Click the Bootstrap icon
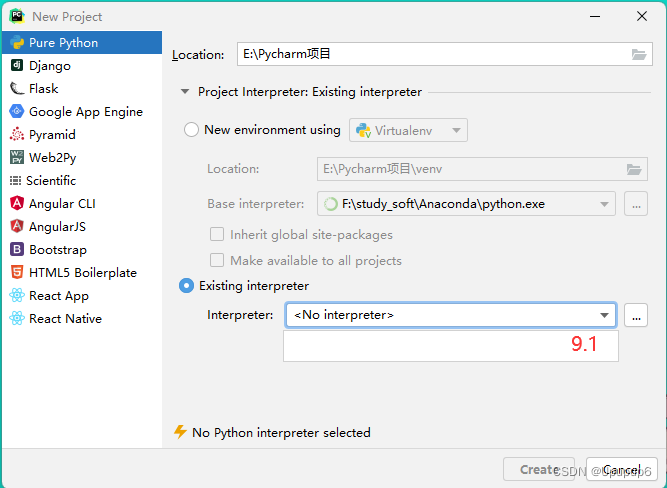667x488 pixels. [x=17, y=249]
